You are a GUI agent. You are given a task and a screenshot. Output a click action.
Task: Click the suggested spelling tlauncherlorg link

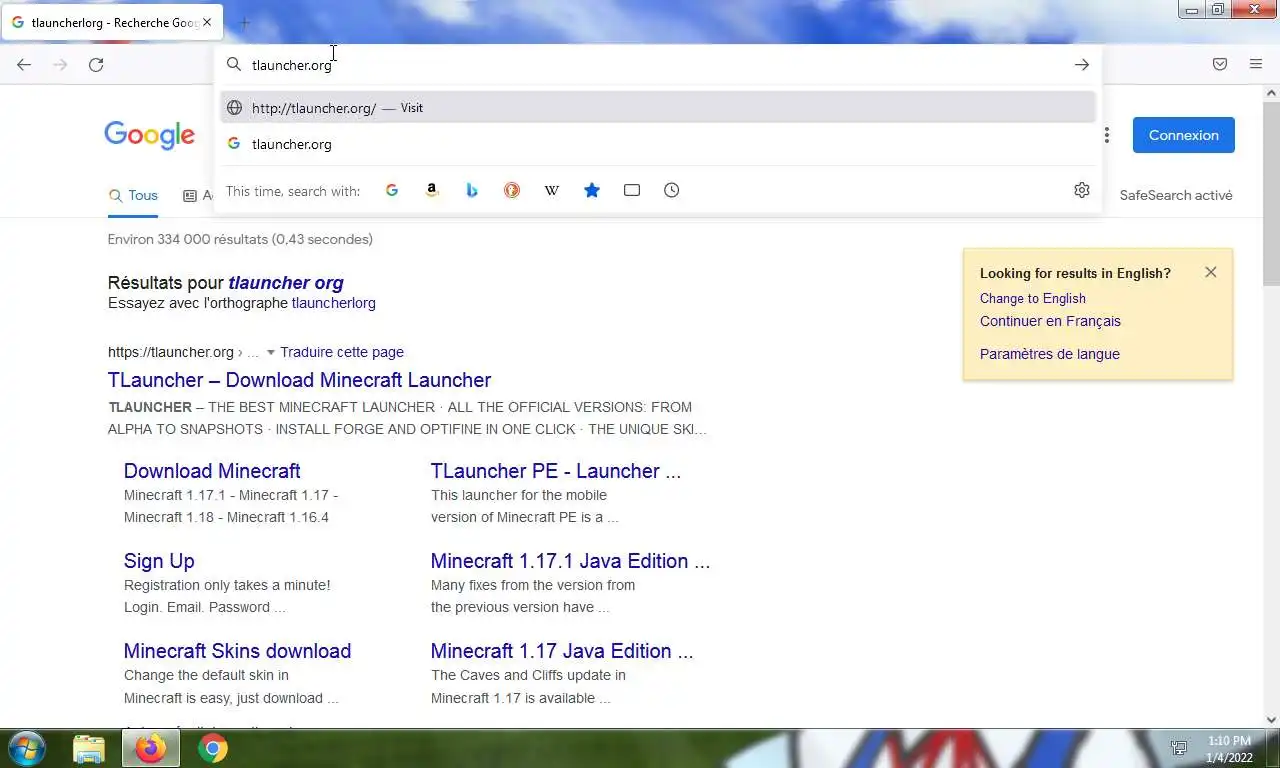click(333, 303)
